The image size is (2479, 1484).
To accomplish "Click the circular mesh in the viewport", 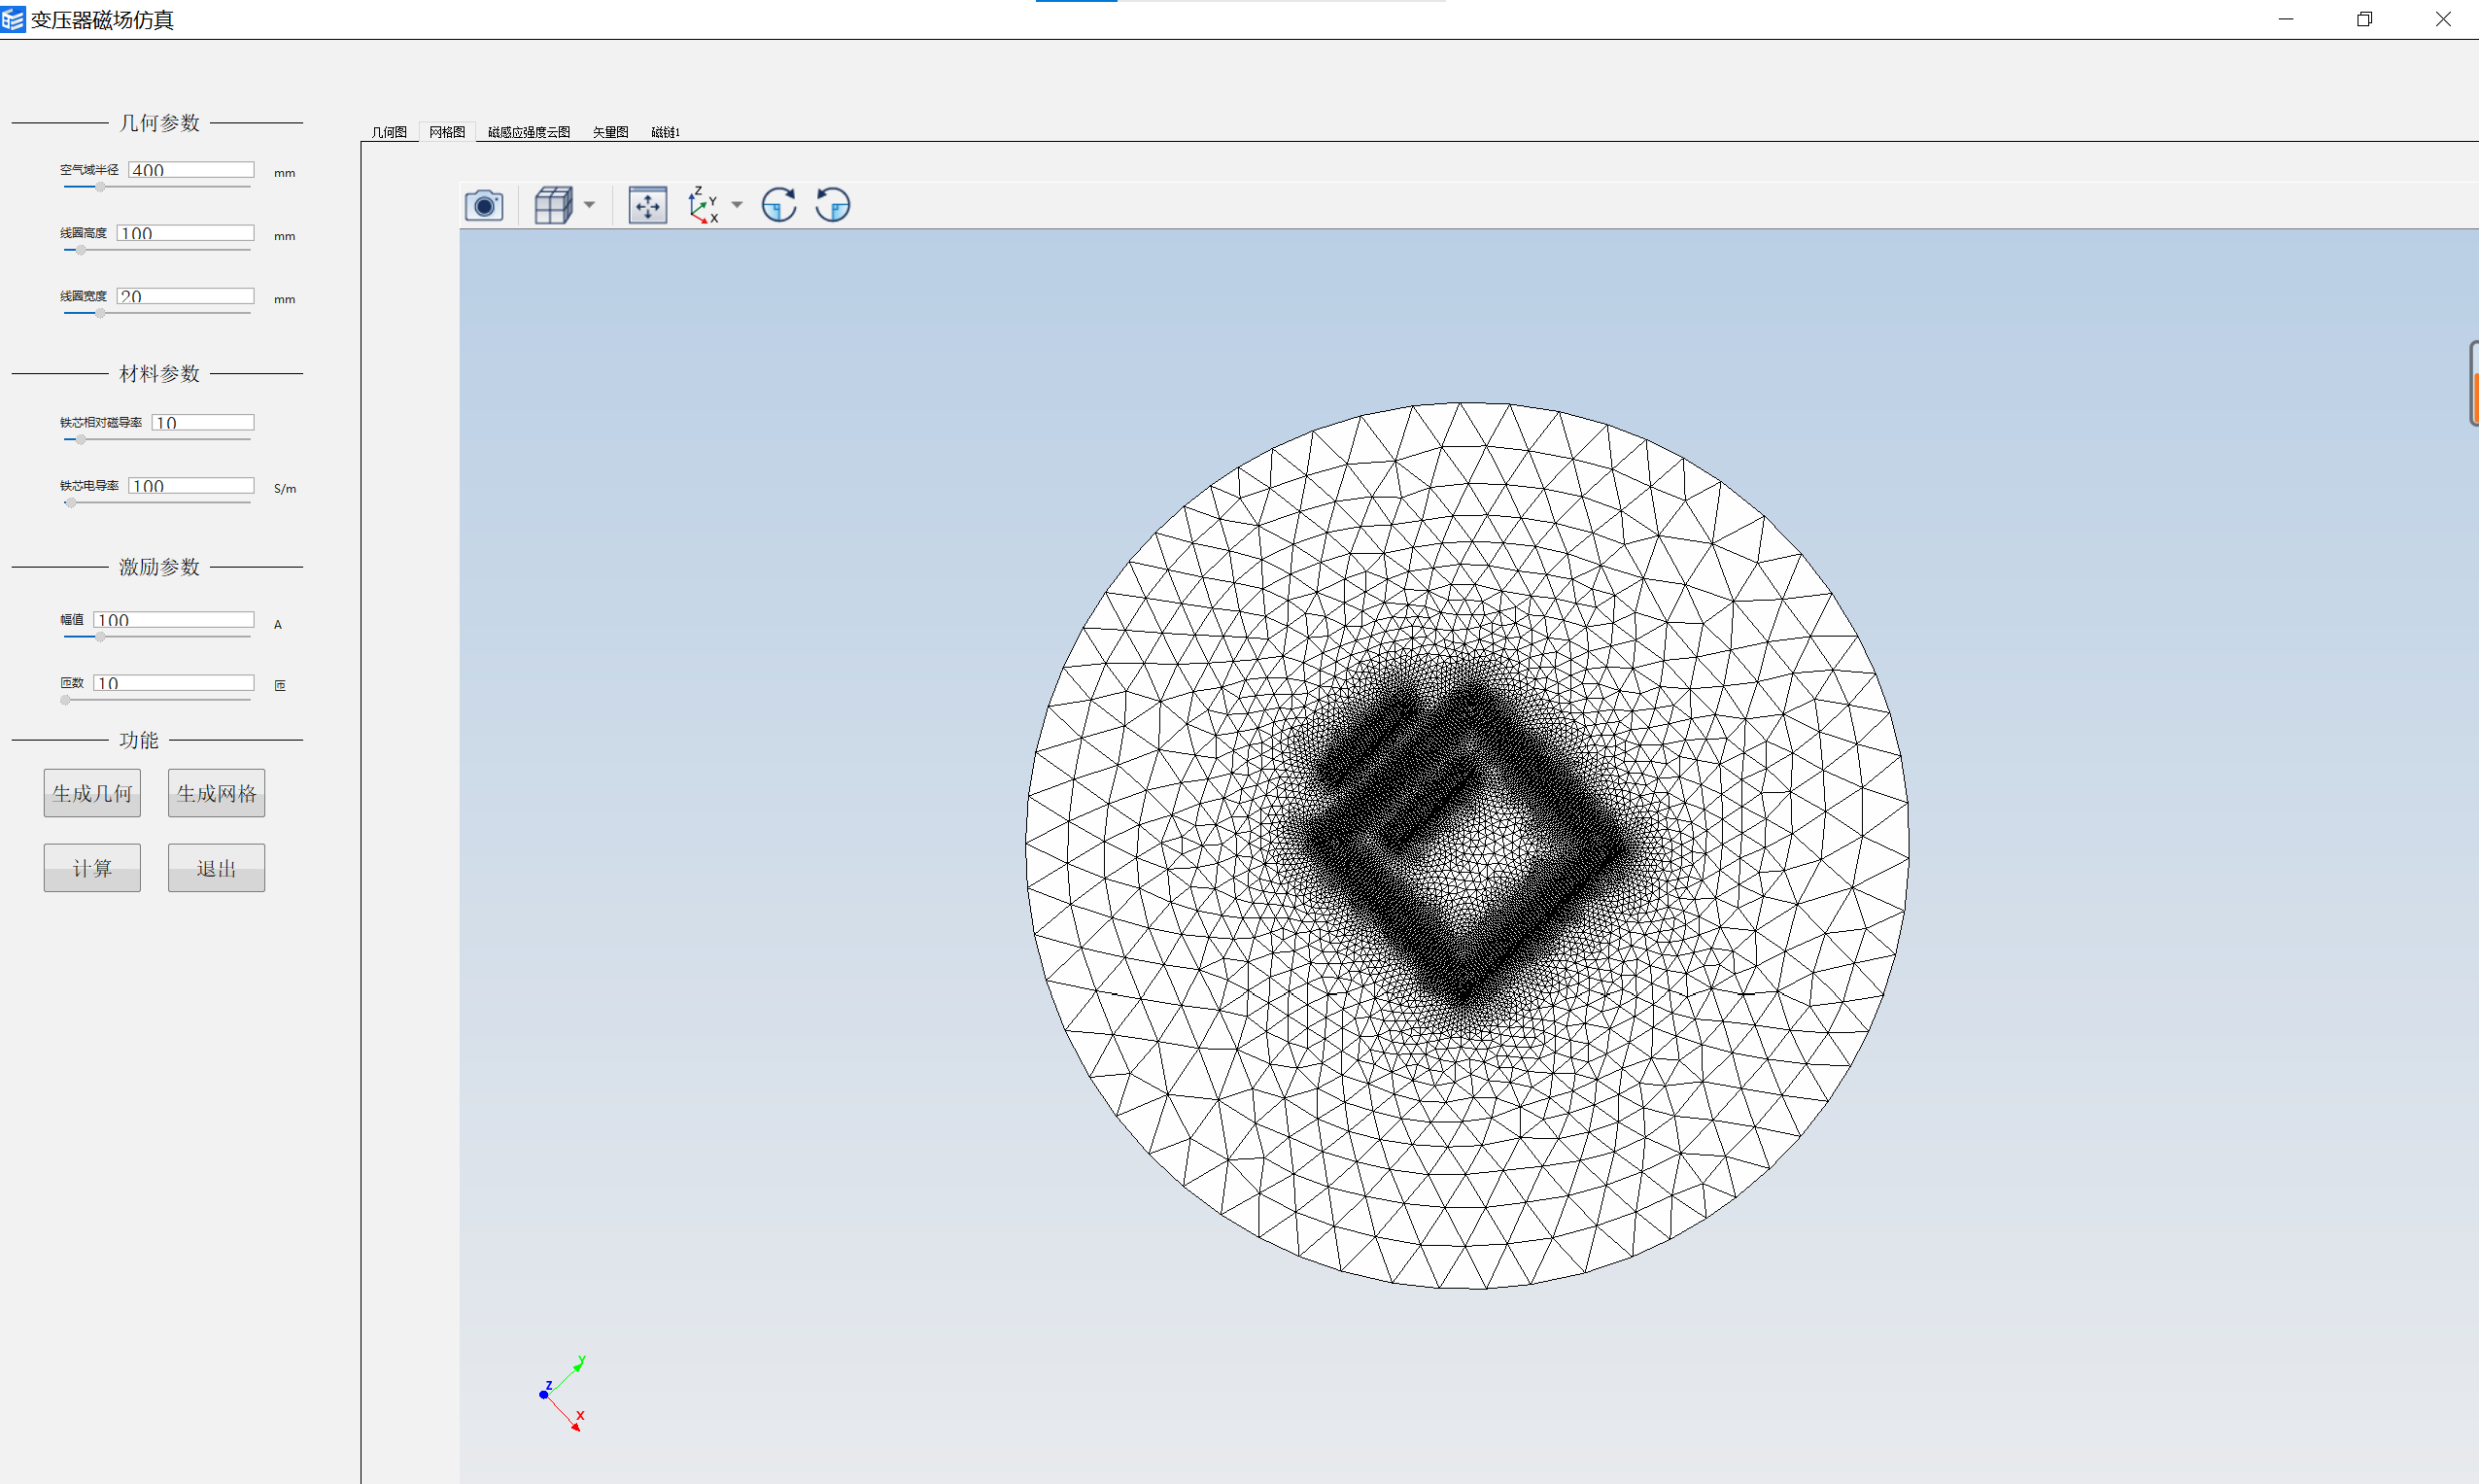I will pos(1467,845).
